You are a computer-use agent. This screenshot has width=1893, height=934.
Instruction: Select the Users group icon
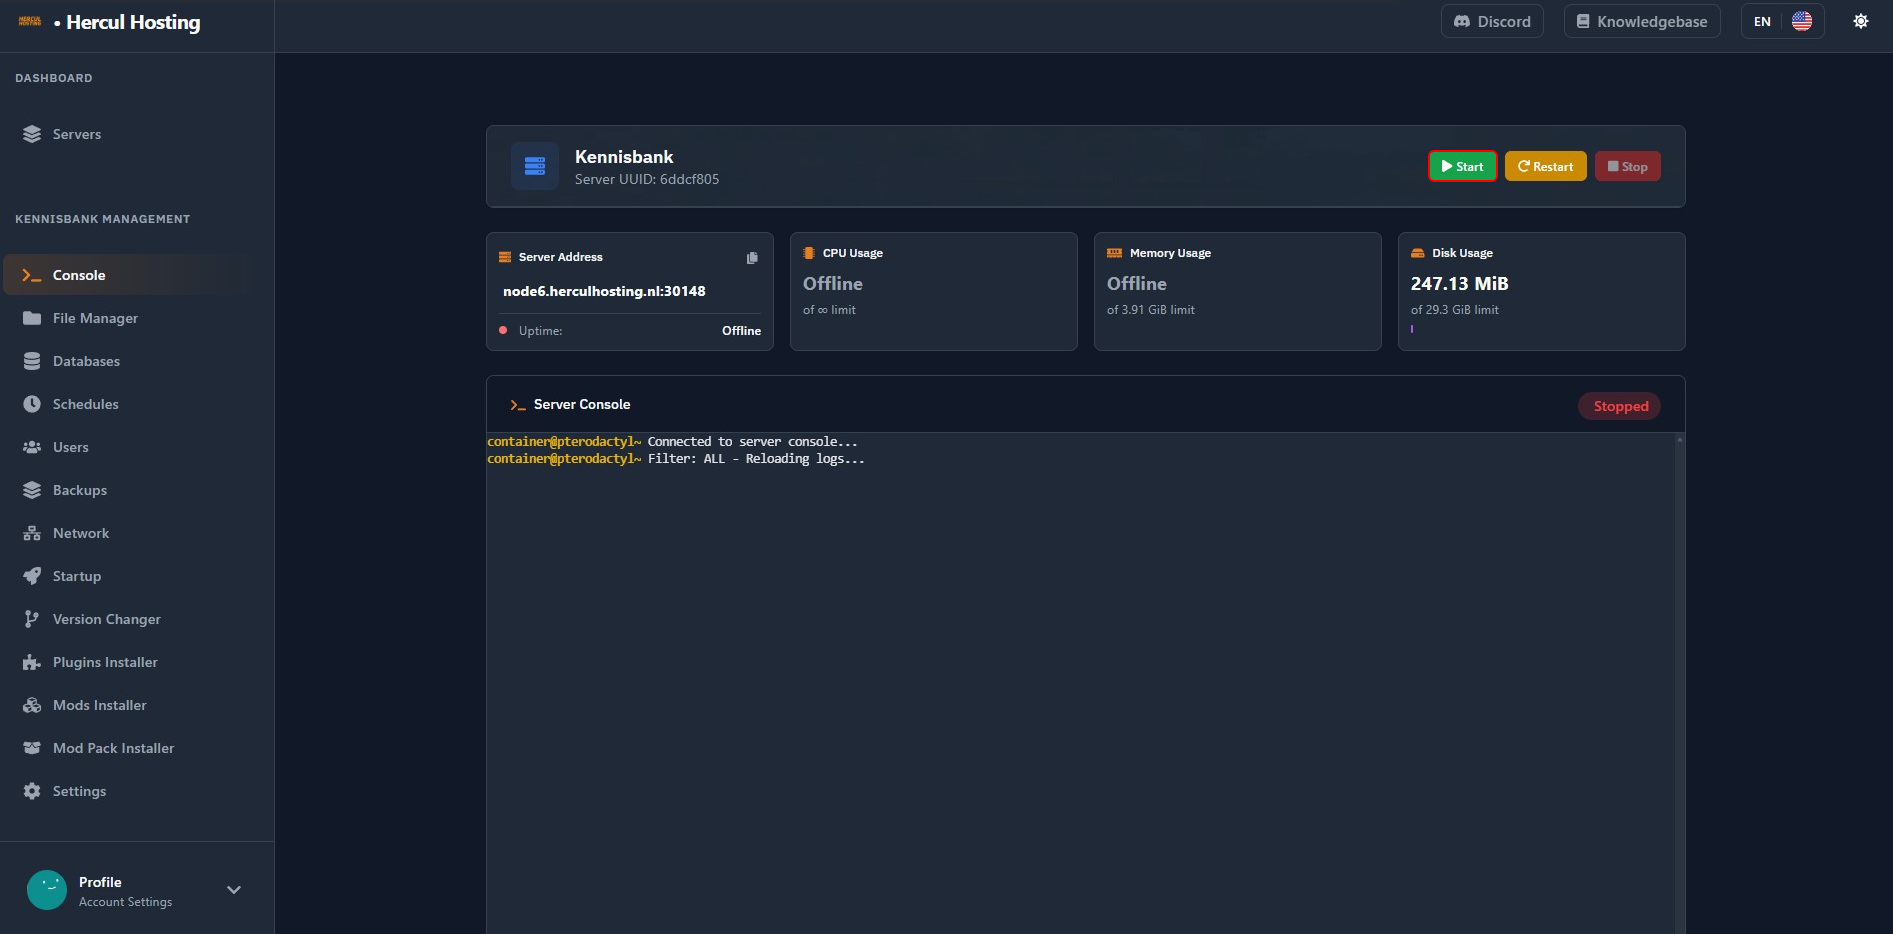tap(32, 447)
